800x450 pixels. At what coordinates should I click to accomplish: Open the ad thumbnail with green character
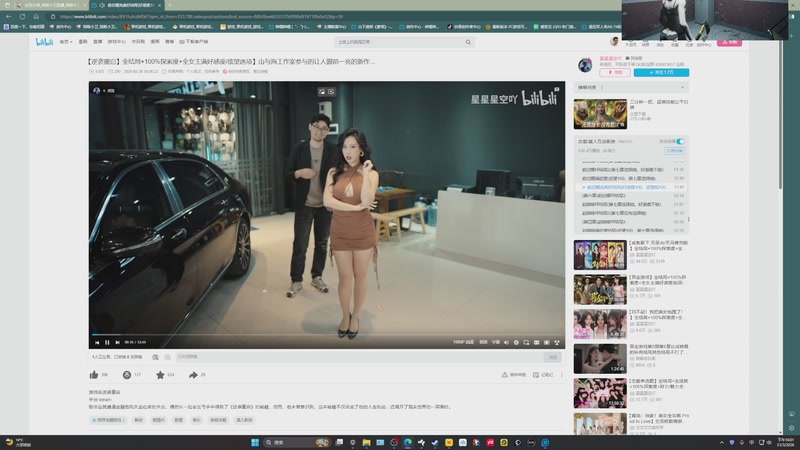(x=600, y=114)
